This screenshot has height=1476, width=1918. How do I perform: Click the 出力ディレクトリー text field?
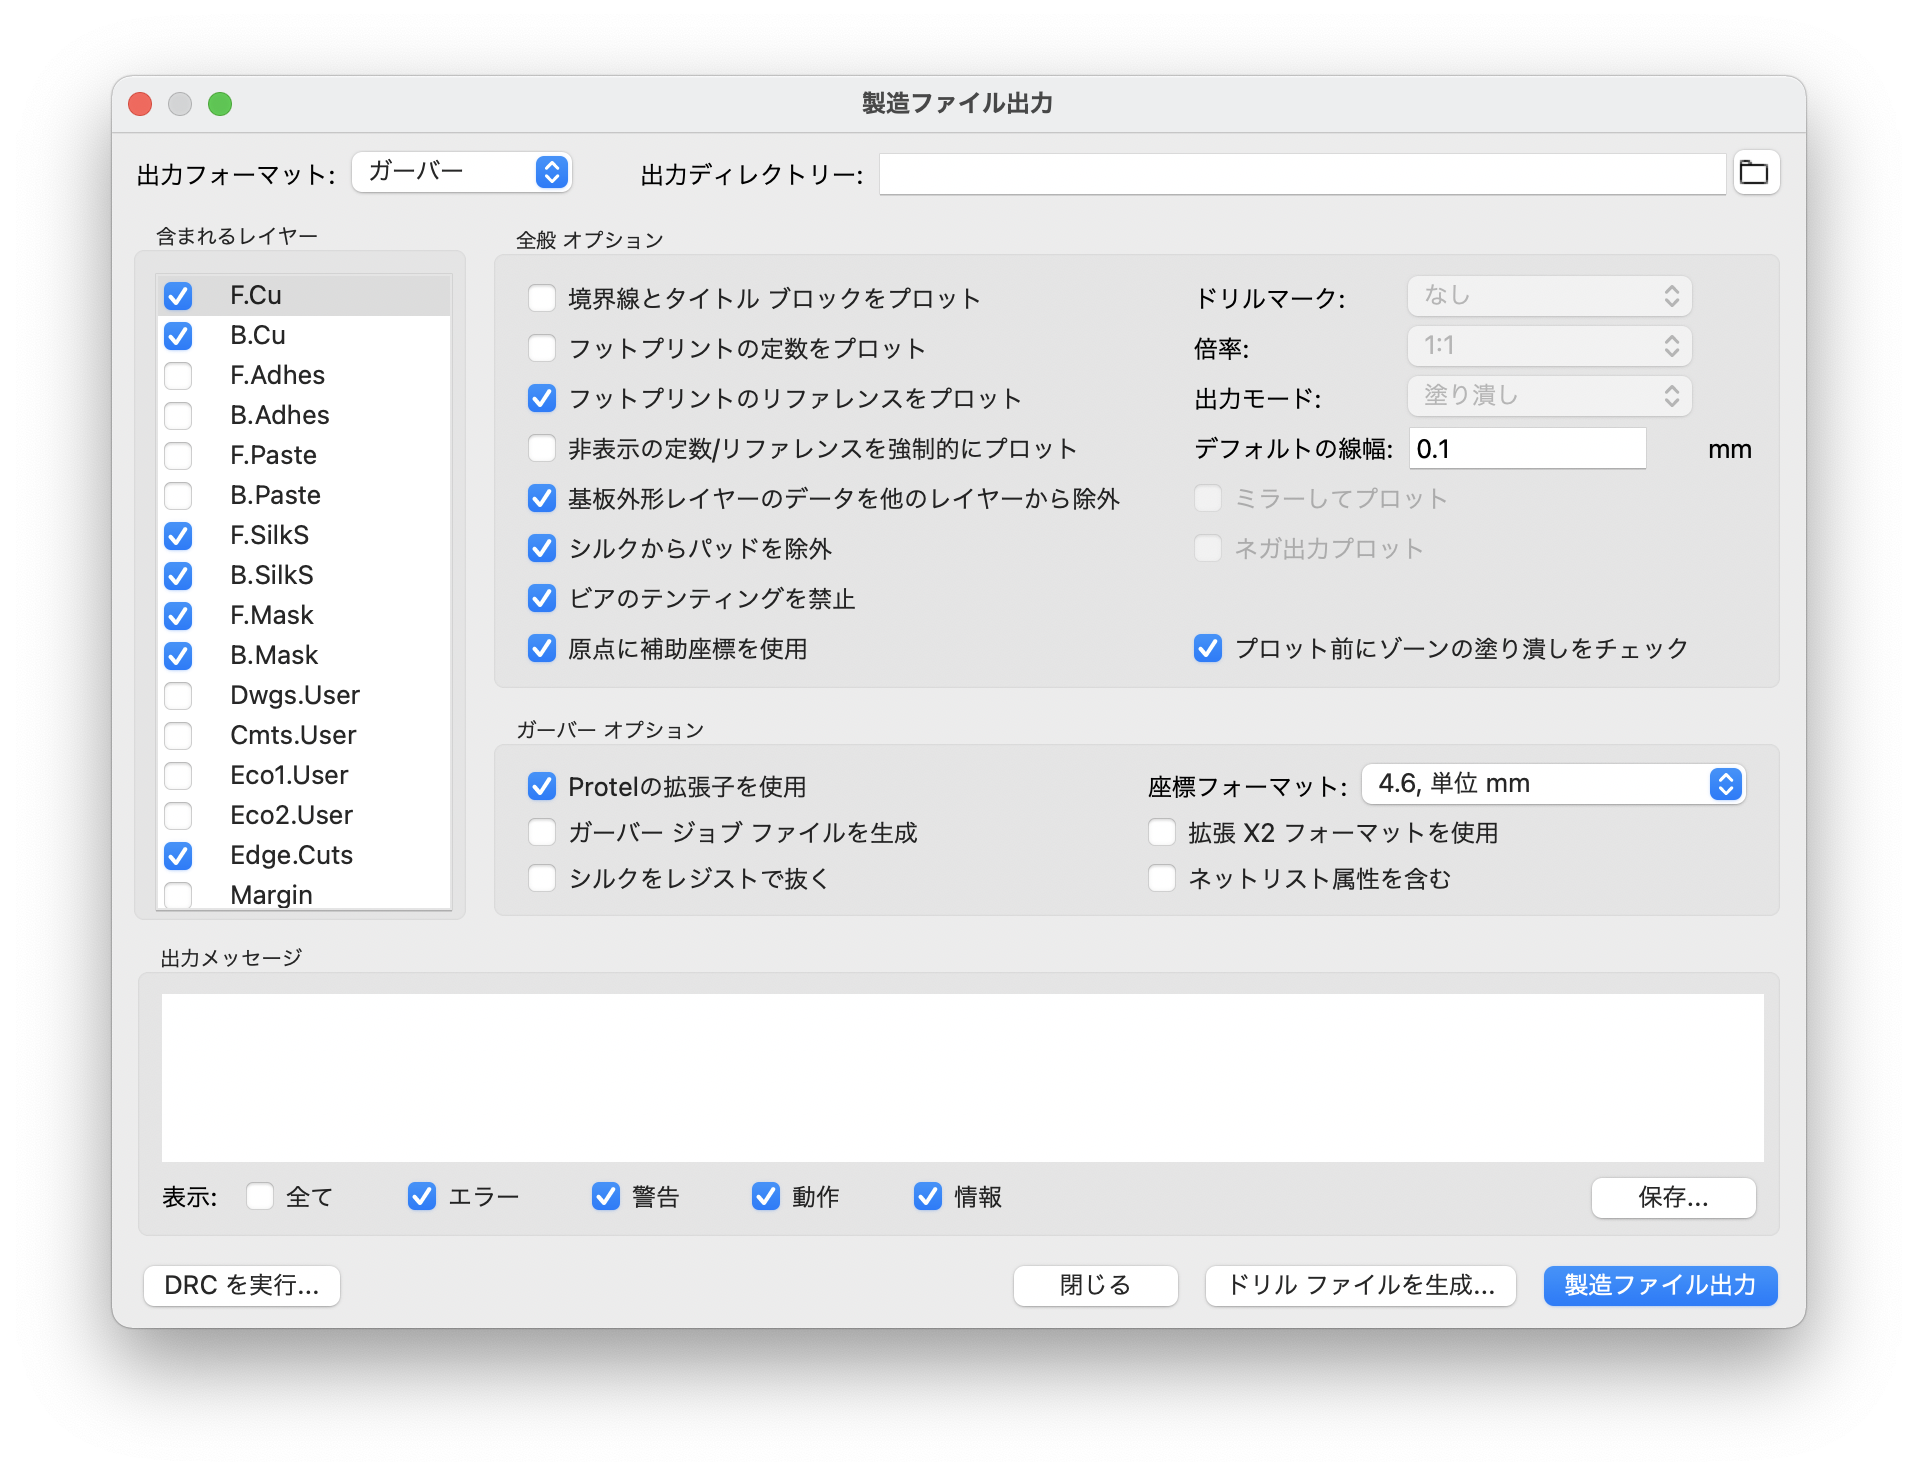1302,174
